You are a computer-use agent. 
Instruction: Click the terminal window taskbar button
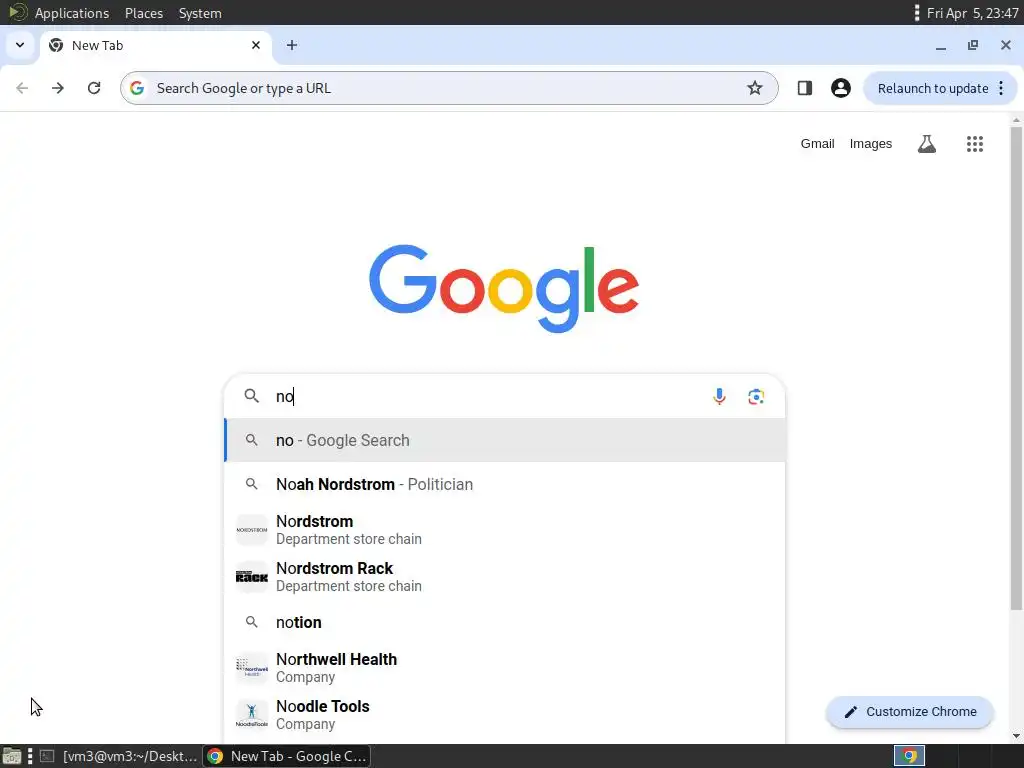click(x=118, y=756)
